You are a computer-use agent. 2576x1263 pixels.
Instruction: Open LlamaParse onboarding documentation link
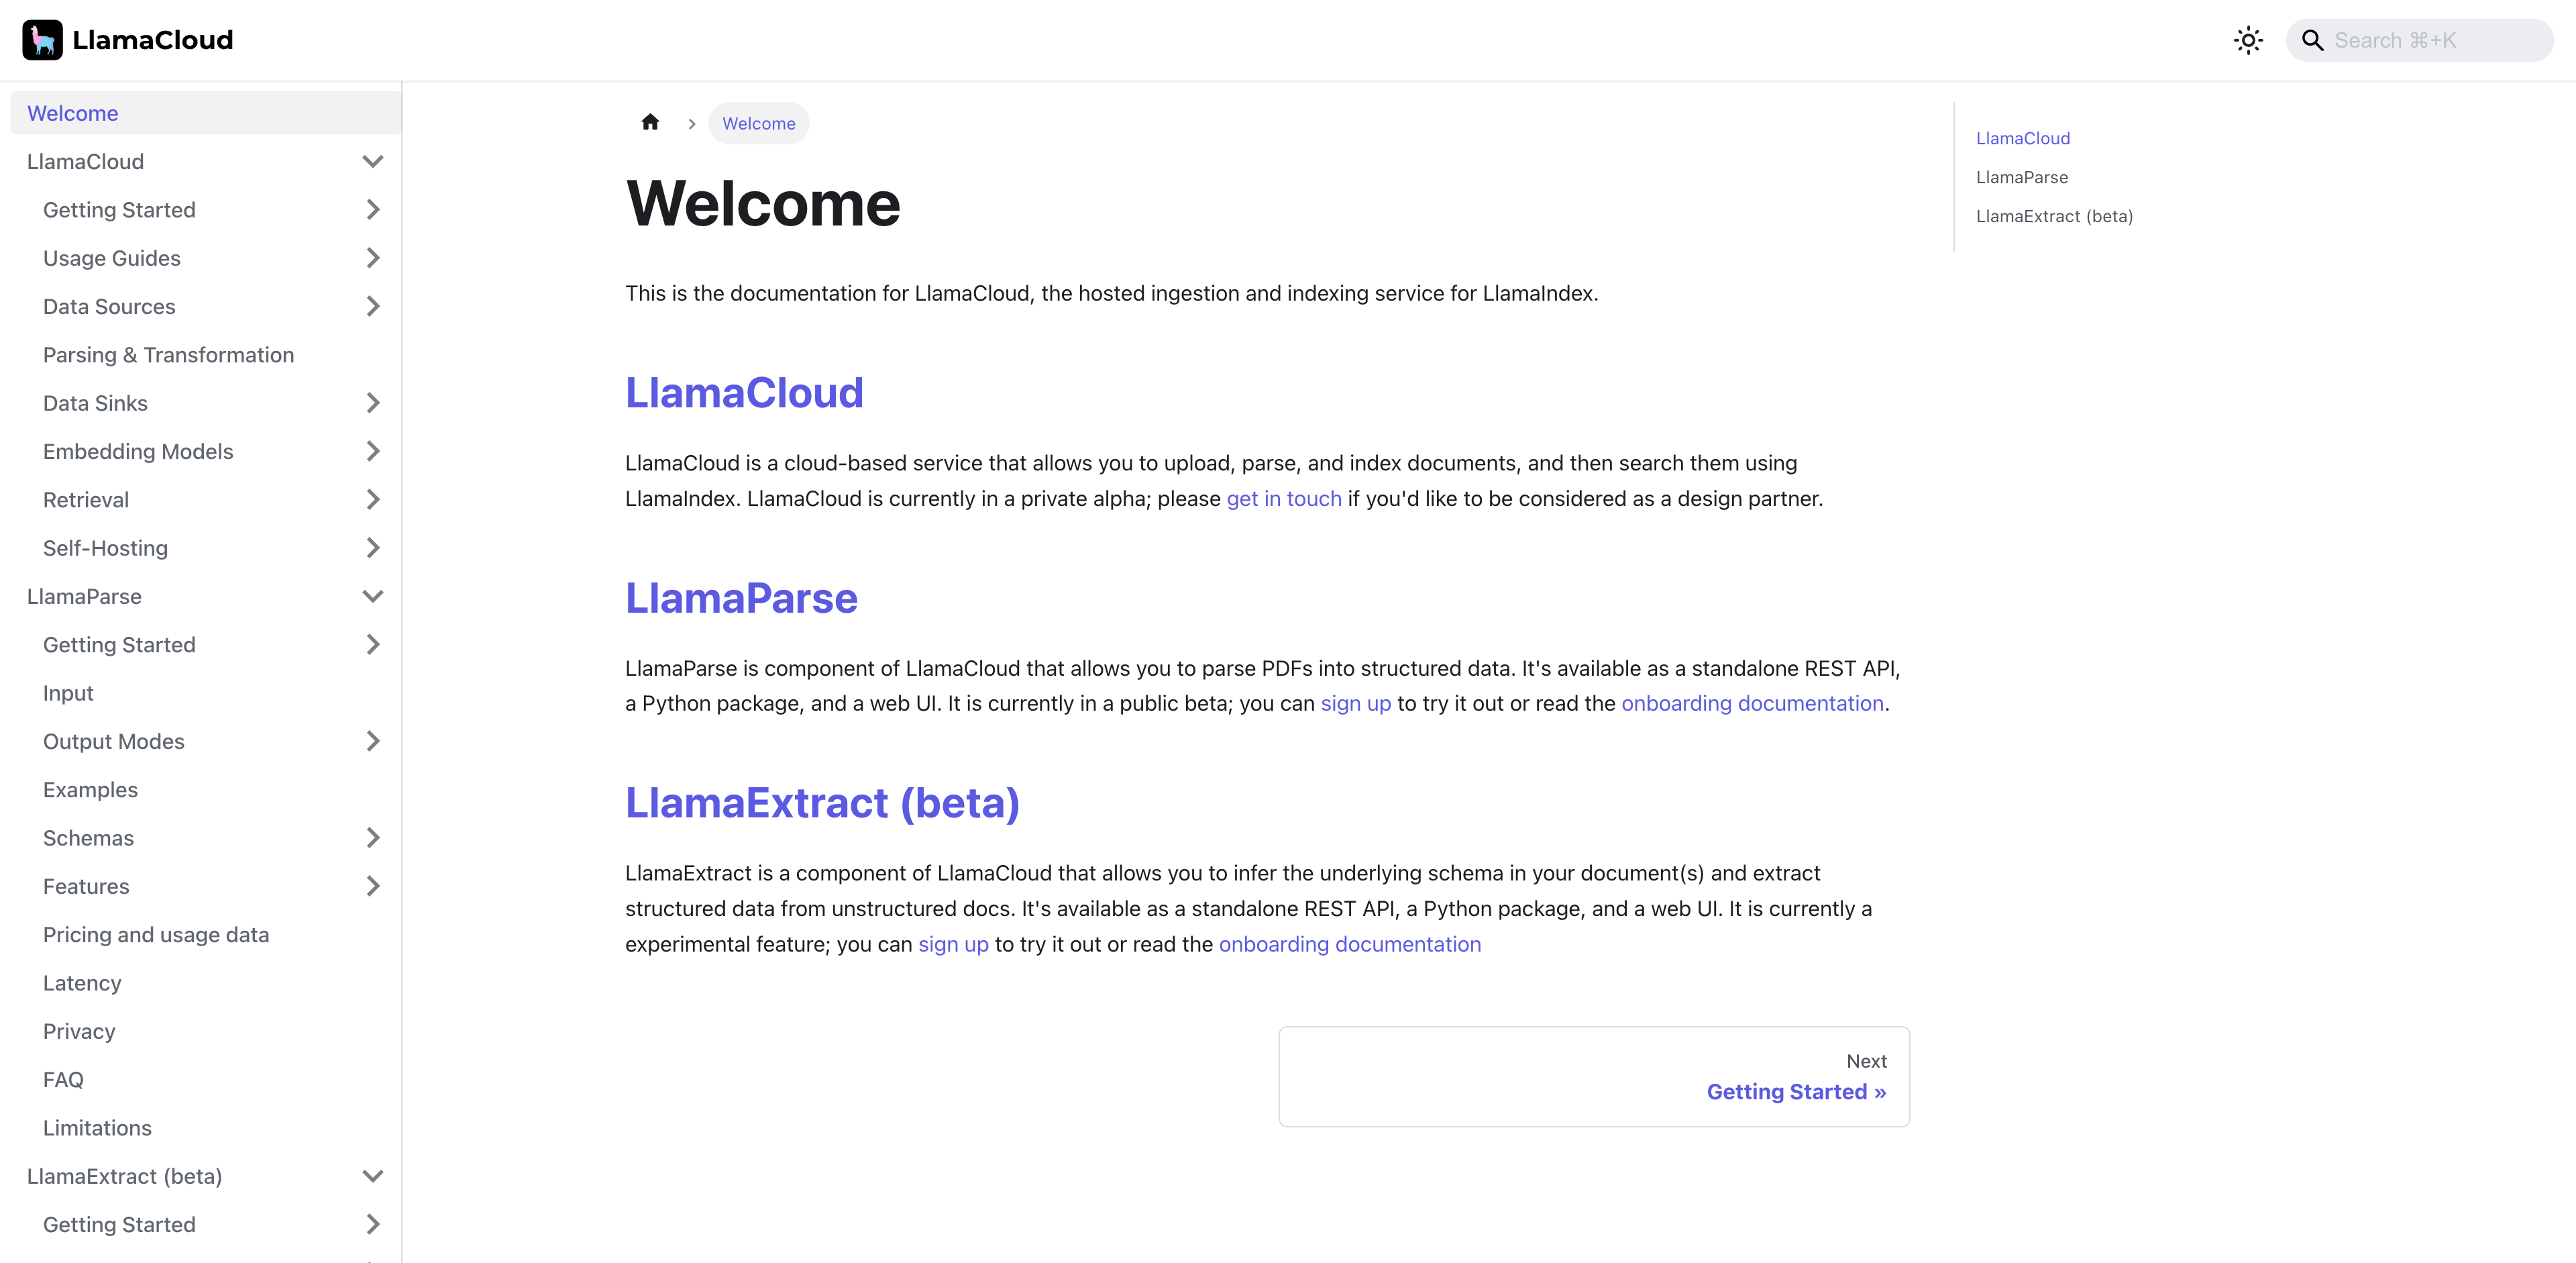coord(1752,704)
